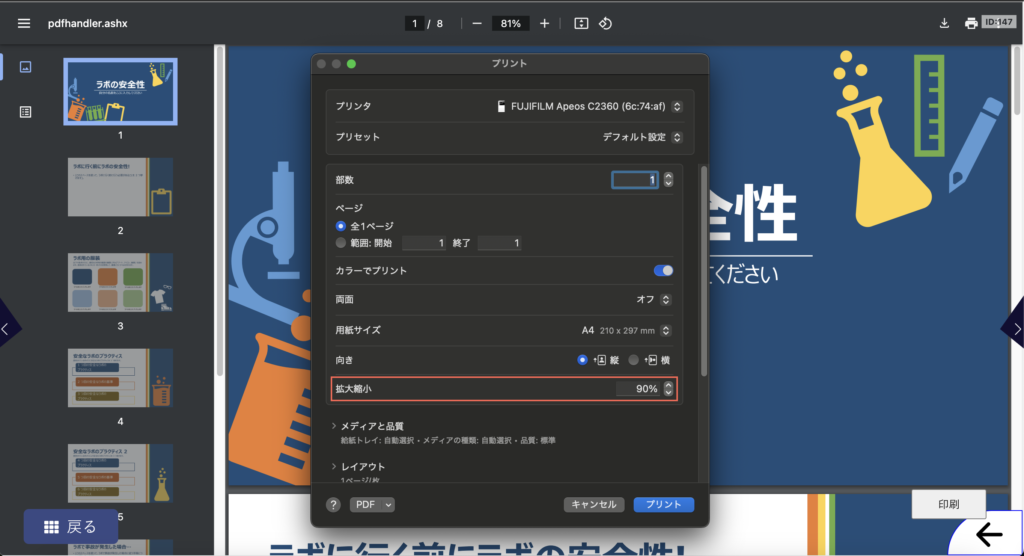Download the PDF with download icon
1024x556 pixels.
(x=944, y=24)
